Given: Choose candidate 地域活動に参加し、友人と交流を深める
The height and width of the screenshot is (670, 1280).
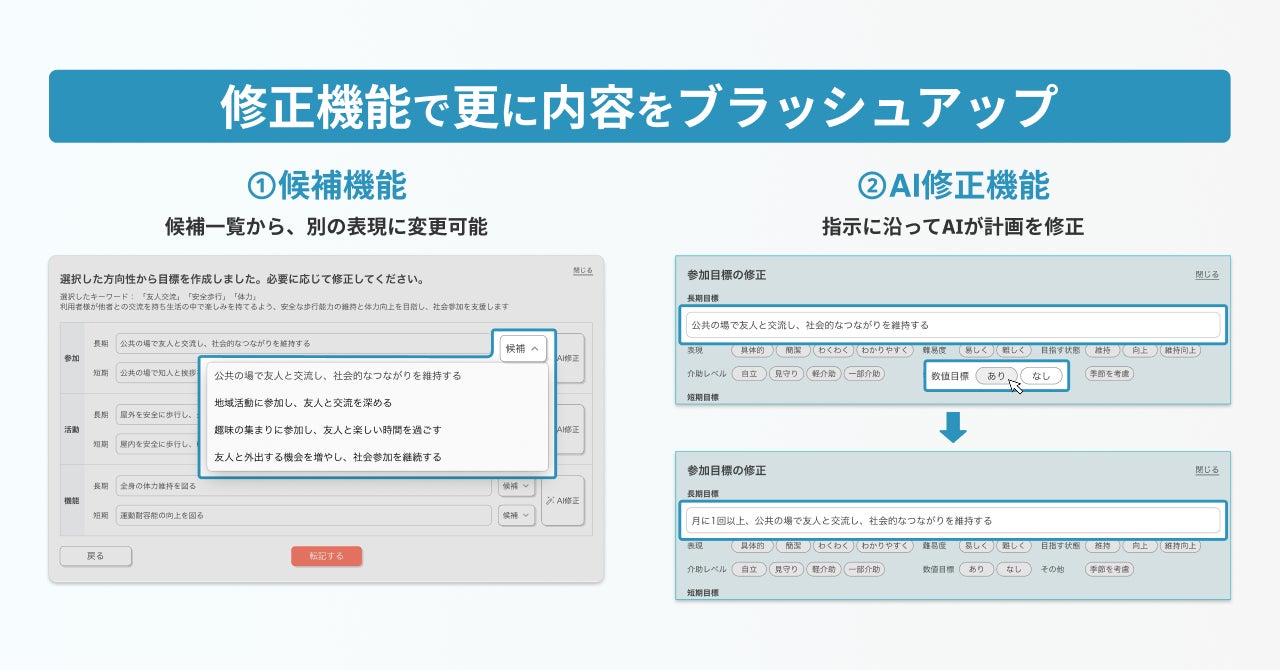Looking at the screenshot, I should point(377,403).
